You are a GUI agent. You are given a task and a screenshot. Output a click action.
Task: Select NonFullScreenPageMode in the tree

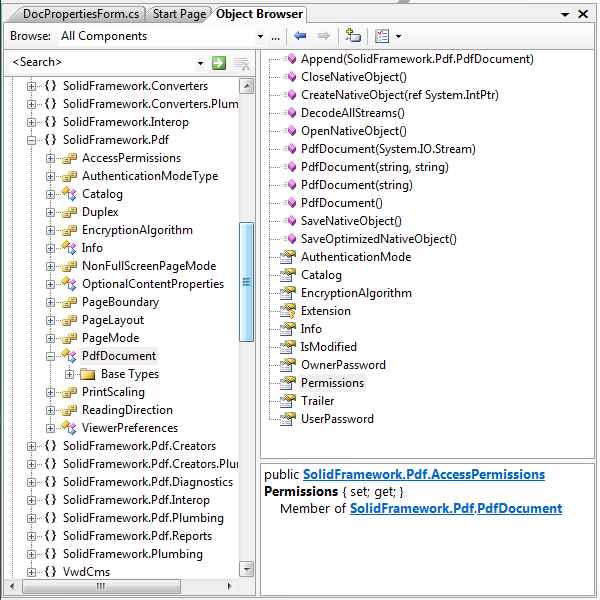pos(149,266)
